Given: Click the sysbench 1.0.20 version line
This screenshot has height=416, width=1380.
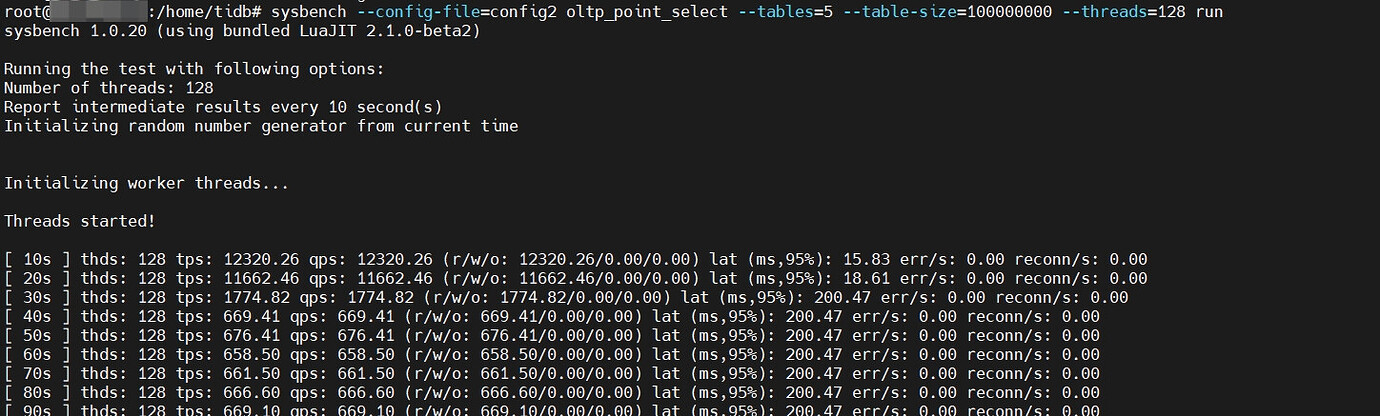Looking at the screenshot, I should [x=243, y=31].
